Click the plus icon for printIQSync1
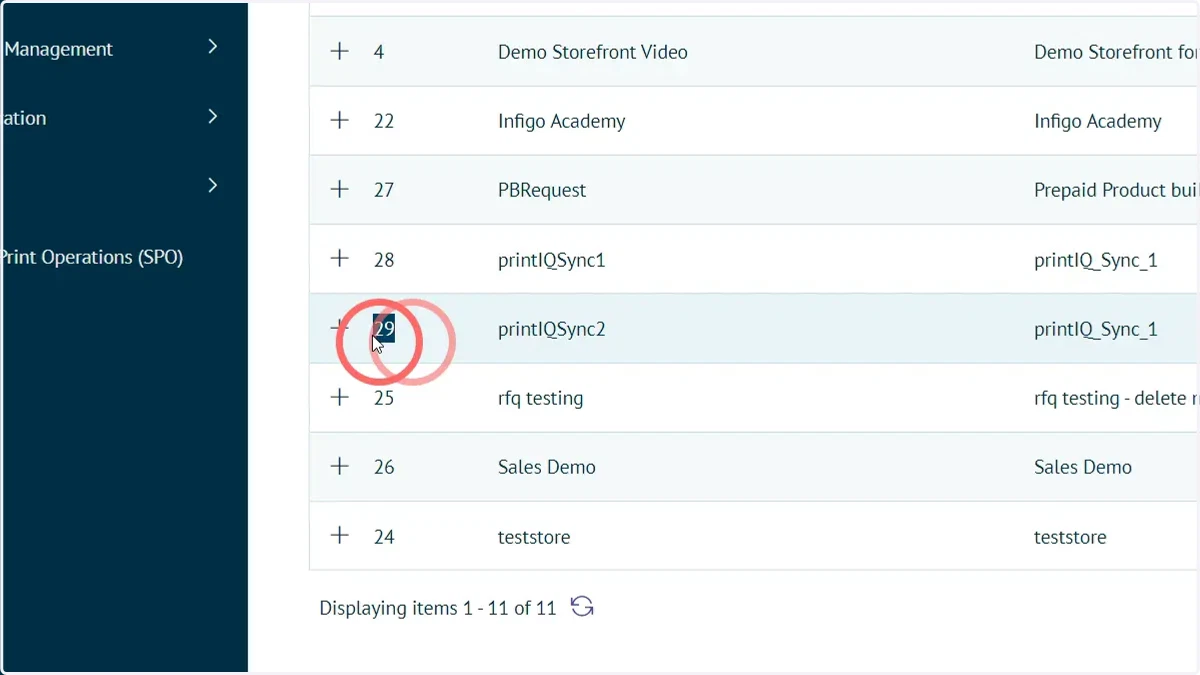Screen dimensions: 1200x675 click(340, 259)
